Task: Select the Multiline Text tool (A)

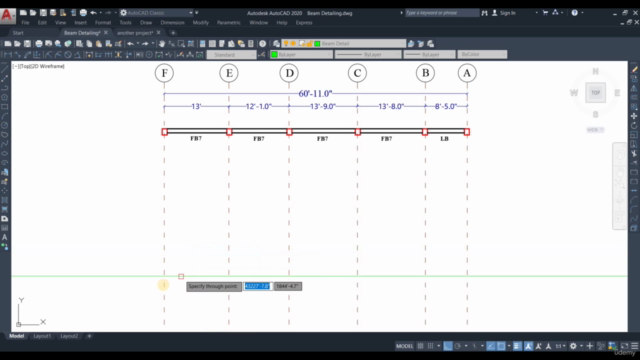Action: tap(4, 237)
